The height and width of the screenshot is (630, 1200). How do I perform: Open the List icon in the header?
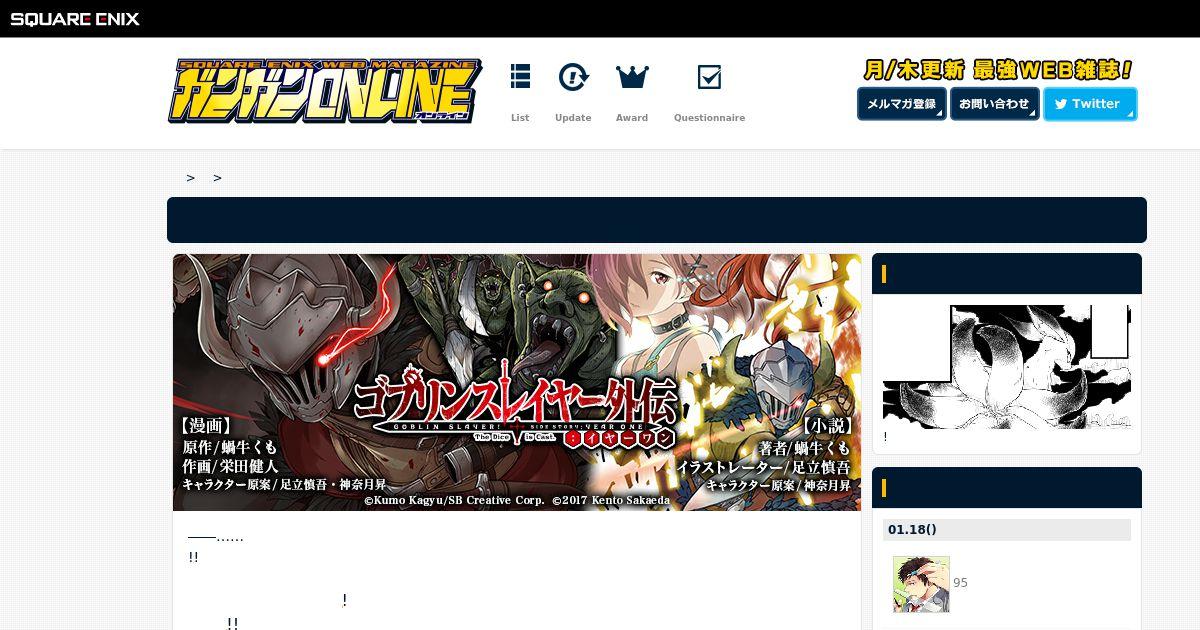[x=520, y=77]
